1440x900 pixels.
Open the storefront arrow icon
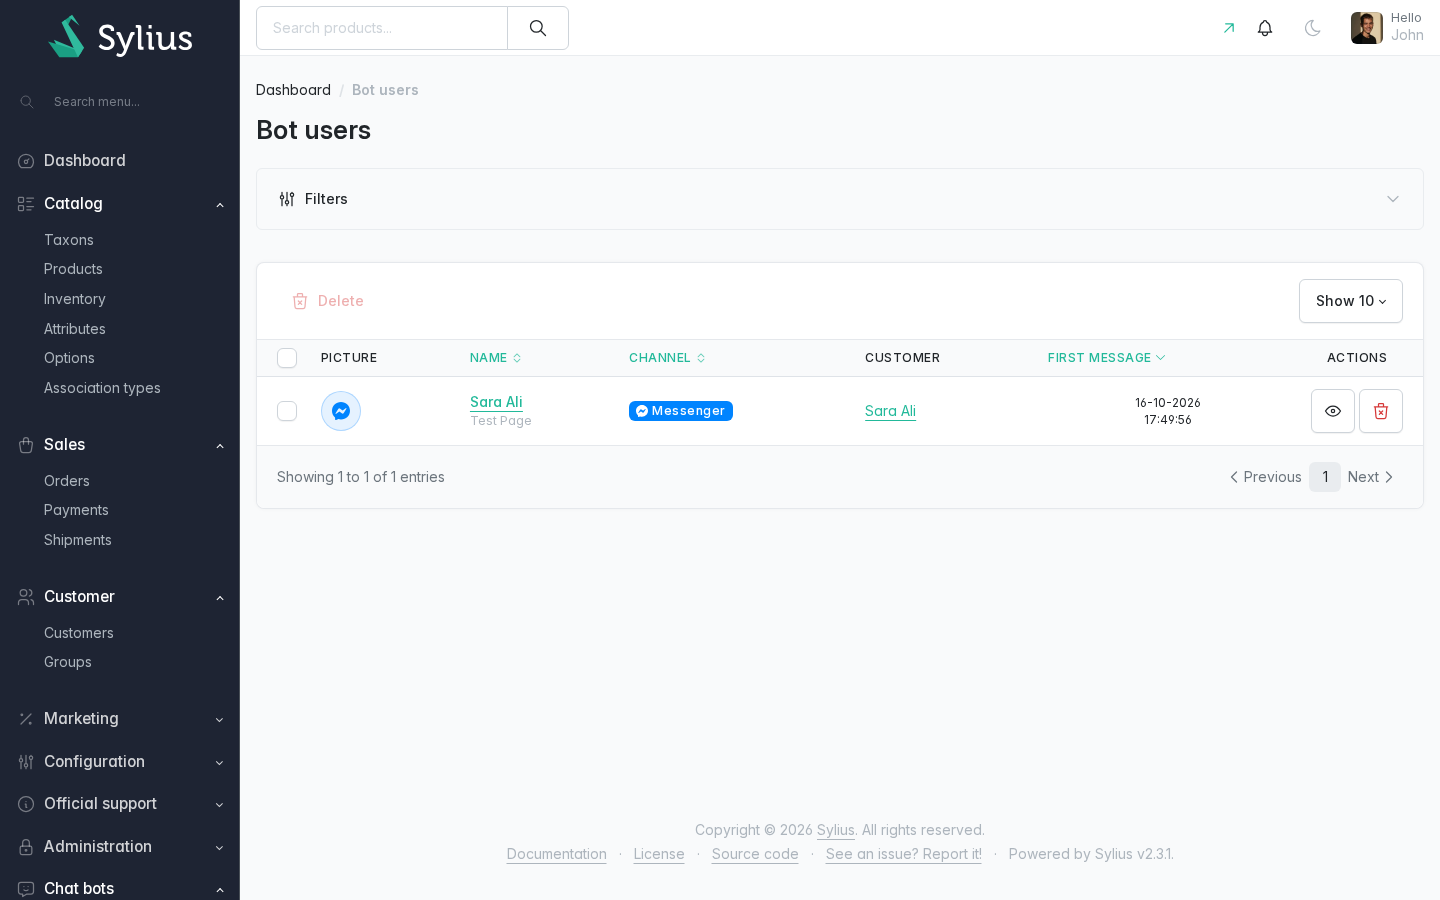(1229, 28)
